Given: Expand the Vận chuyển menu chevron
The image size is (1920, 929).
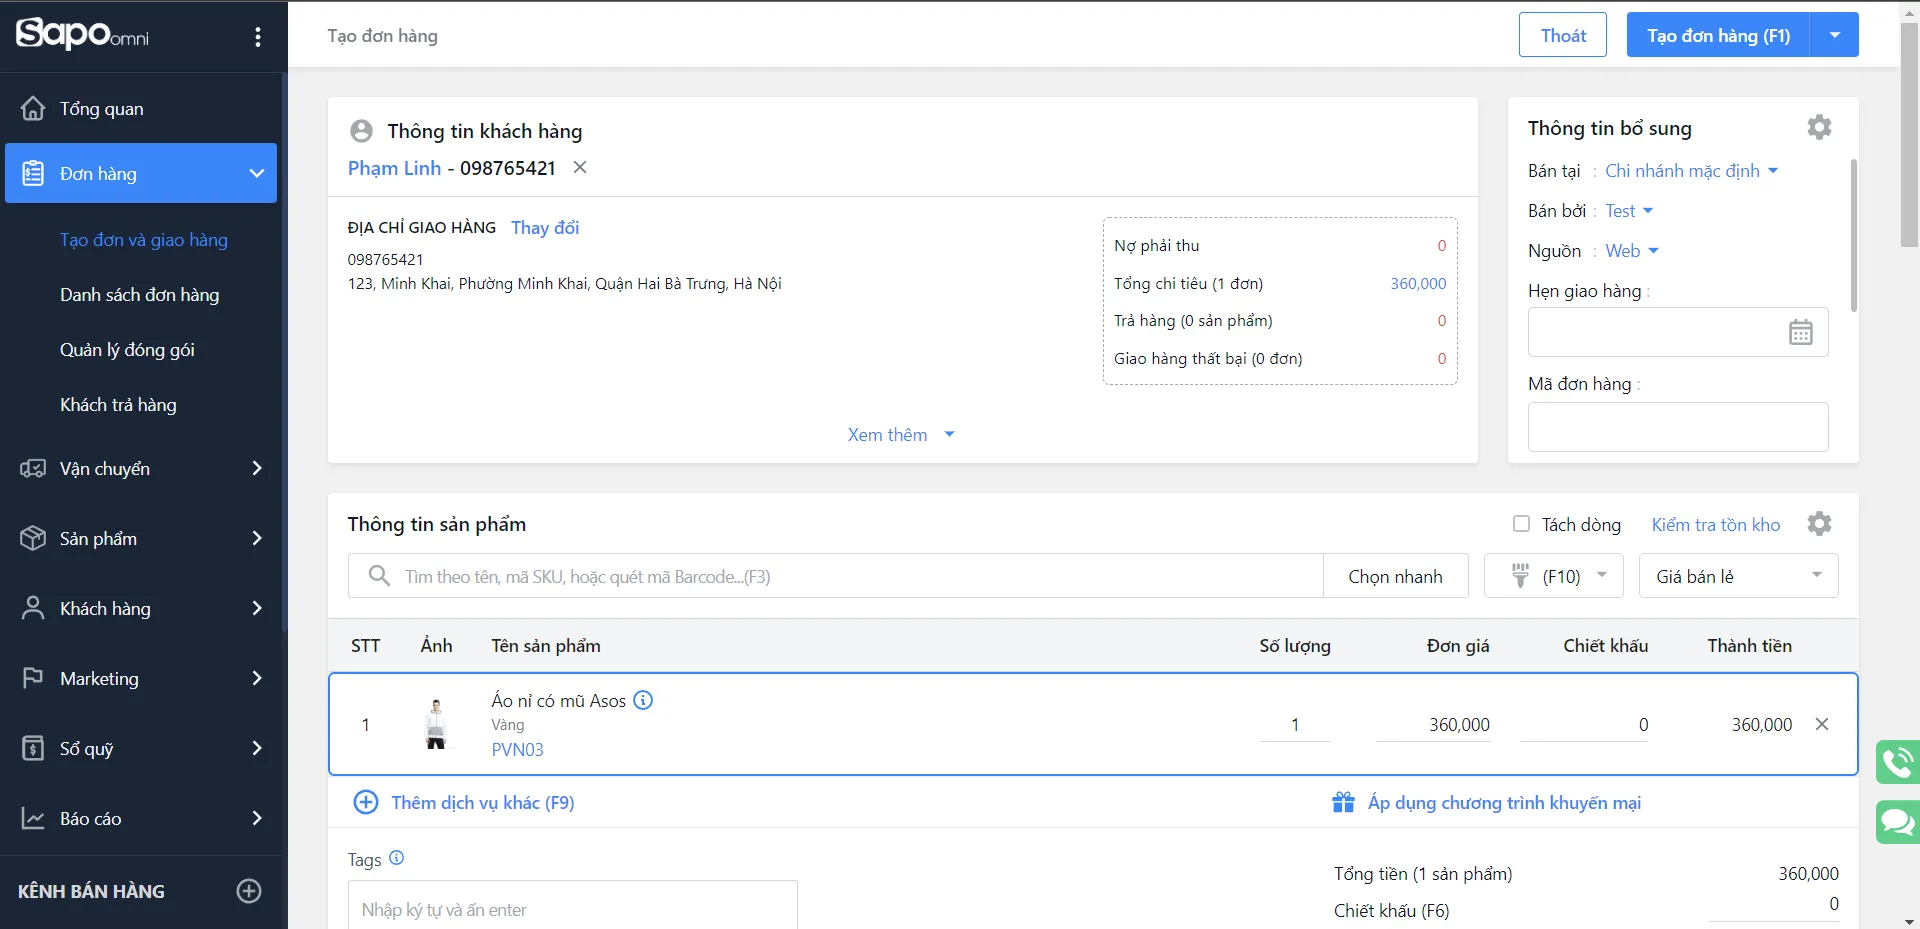Looking at the screenshot, I should pyautogui.click(x=257, y=468).
